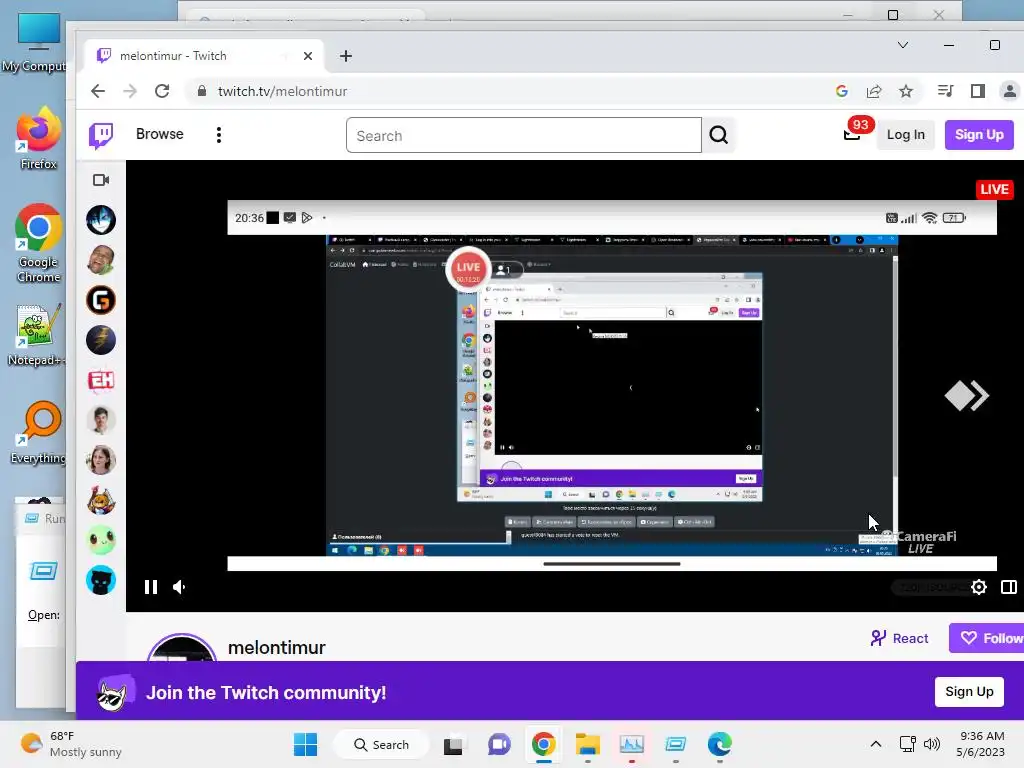Open the video player settings gear

(978, 587)
